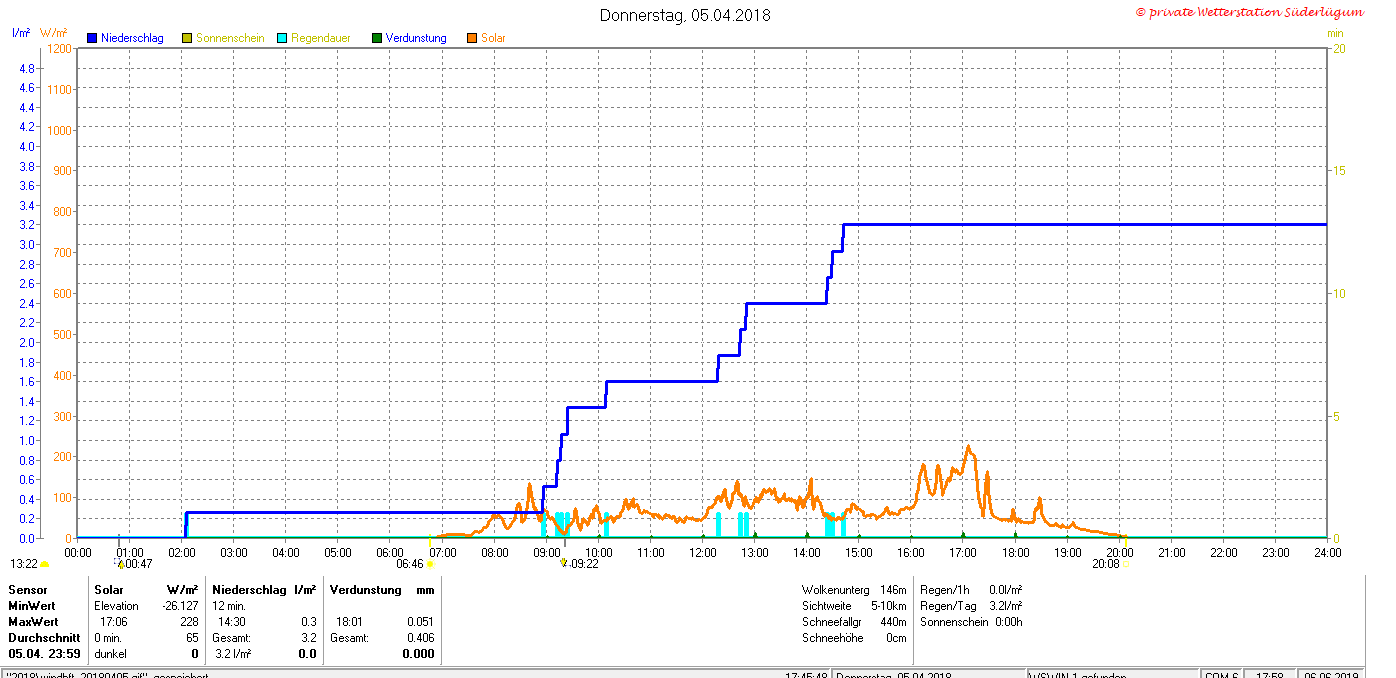The height and width of the screenshot is (678, 1396).
Task: Select the Verdunstung label in the legend
Action: click(x=416, y=38)
